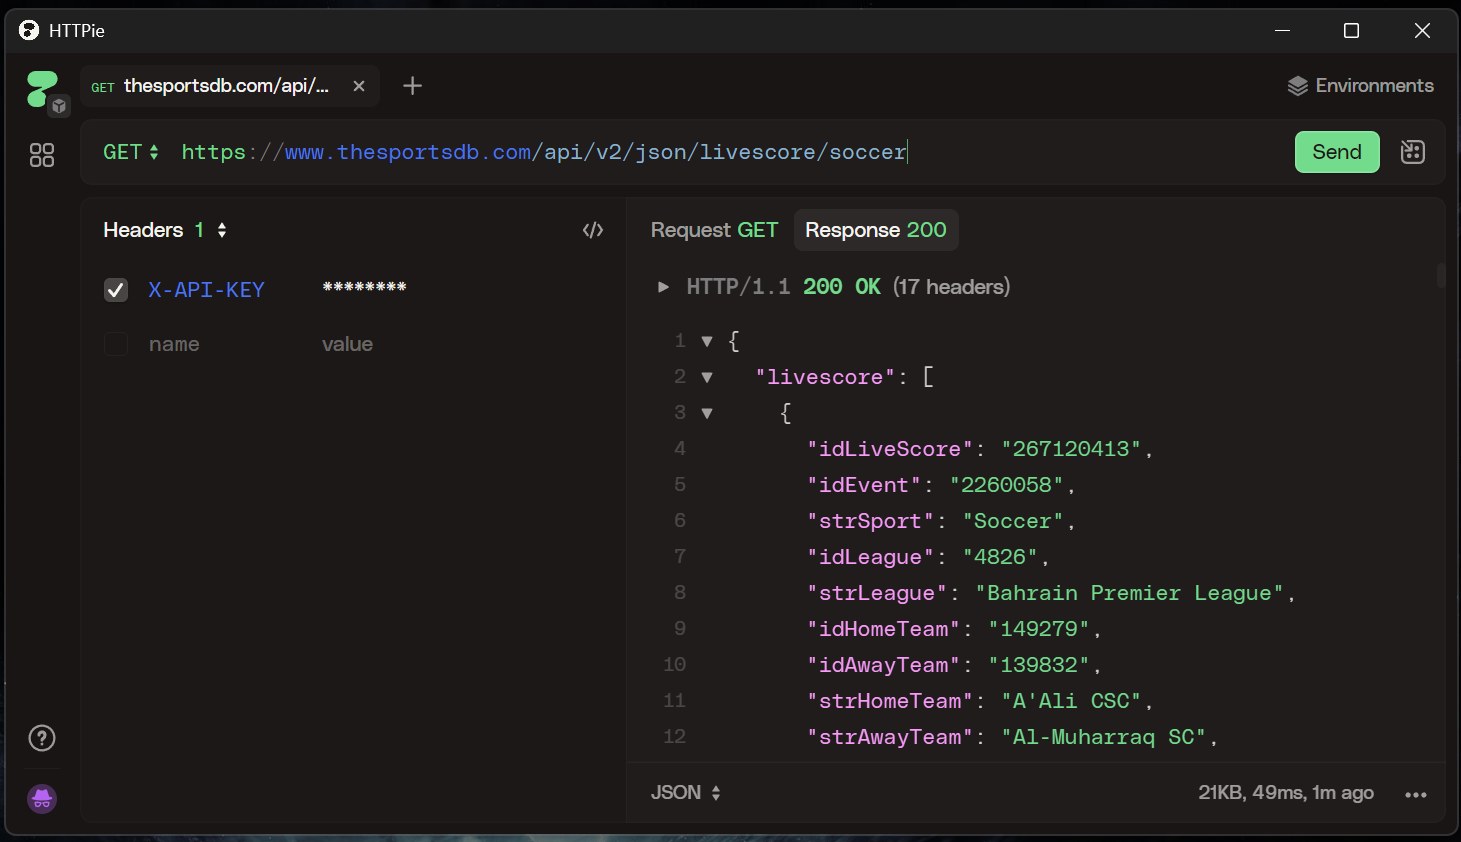Tick the empty new header row checkbox

[x=116, y=344]
